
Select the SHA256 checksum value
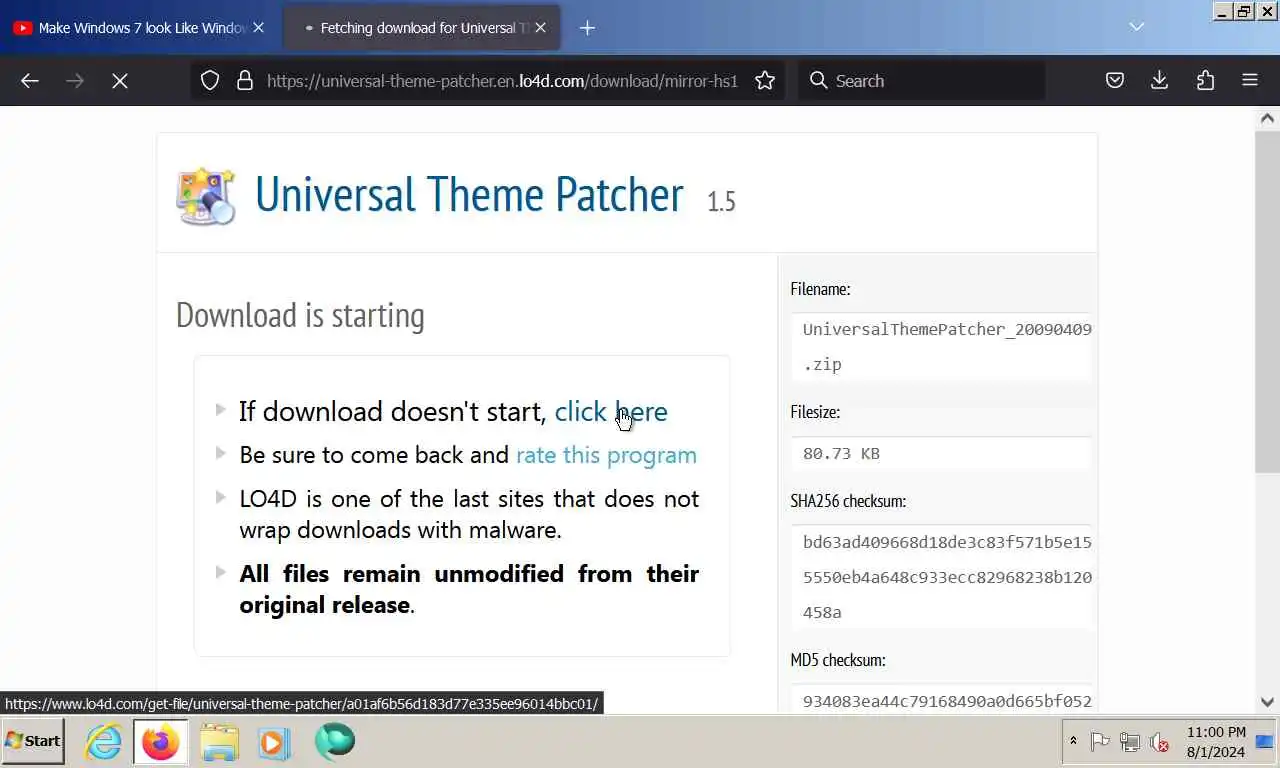[x=947, y=577]
